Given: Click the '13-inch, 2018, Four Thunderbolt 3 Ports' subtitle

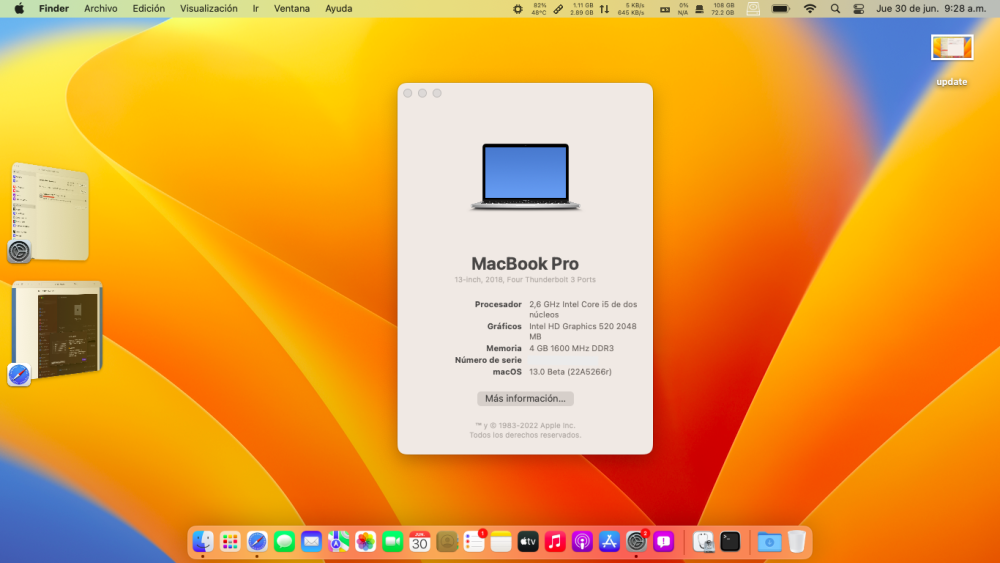Looking at the screenshot, I should point(525,280).
